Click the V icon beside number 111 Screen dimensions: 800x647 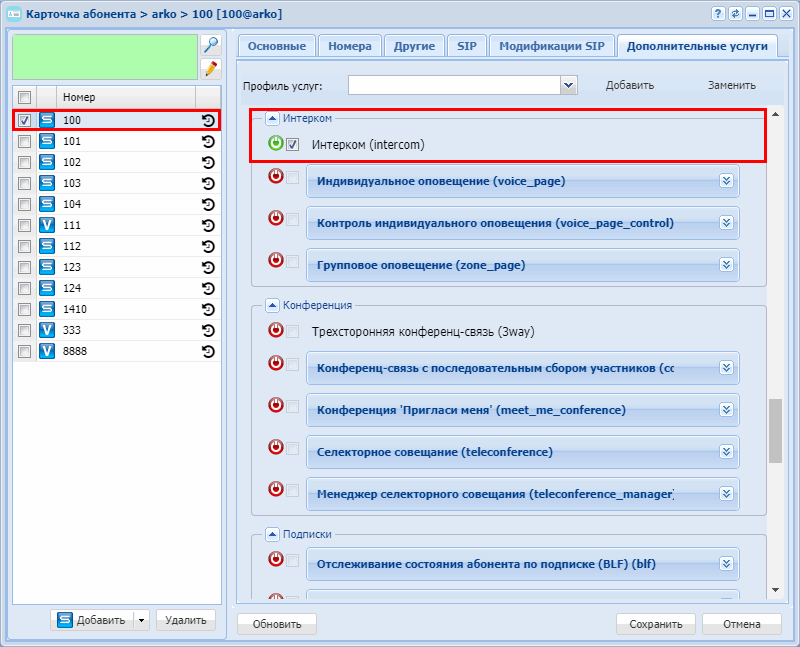pyautogui.click(x=46, y=225)
